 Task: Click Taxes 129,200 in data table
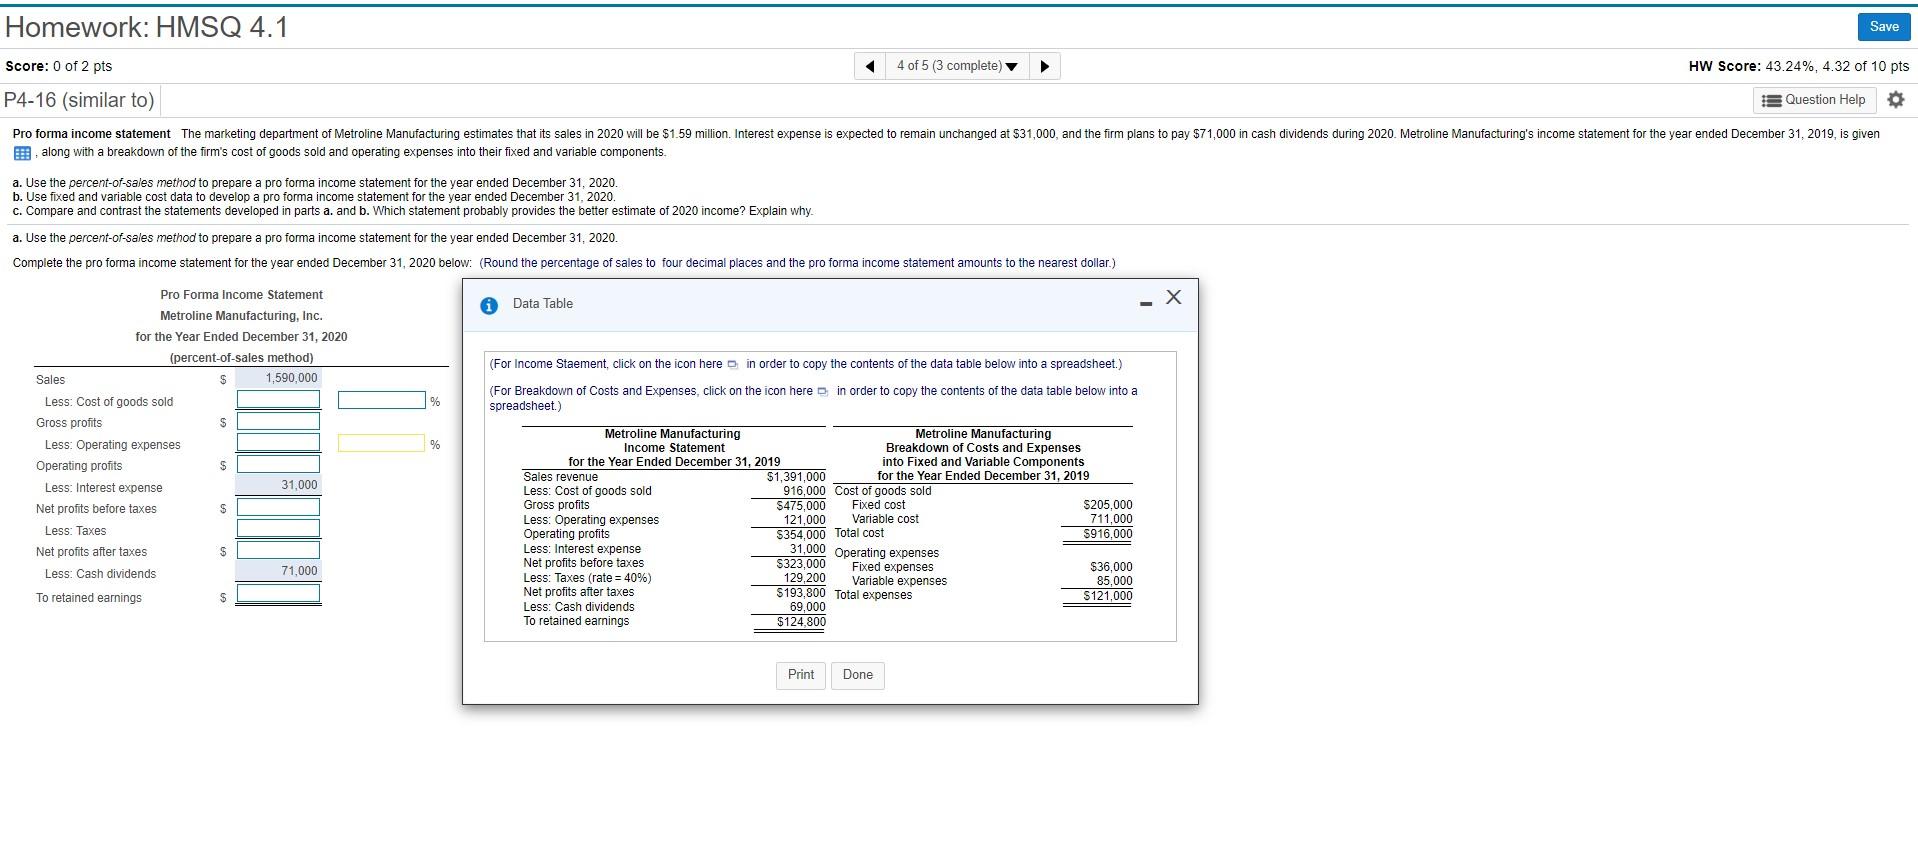click(x=804, y=578)
